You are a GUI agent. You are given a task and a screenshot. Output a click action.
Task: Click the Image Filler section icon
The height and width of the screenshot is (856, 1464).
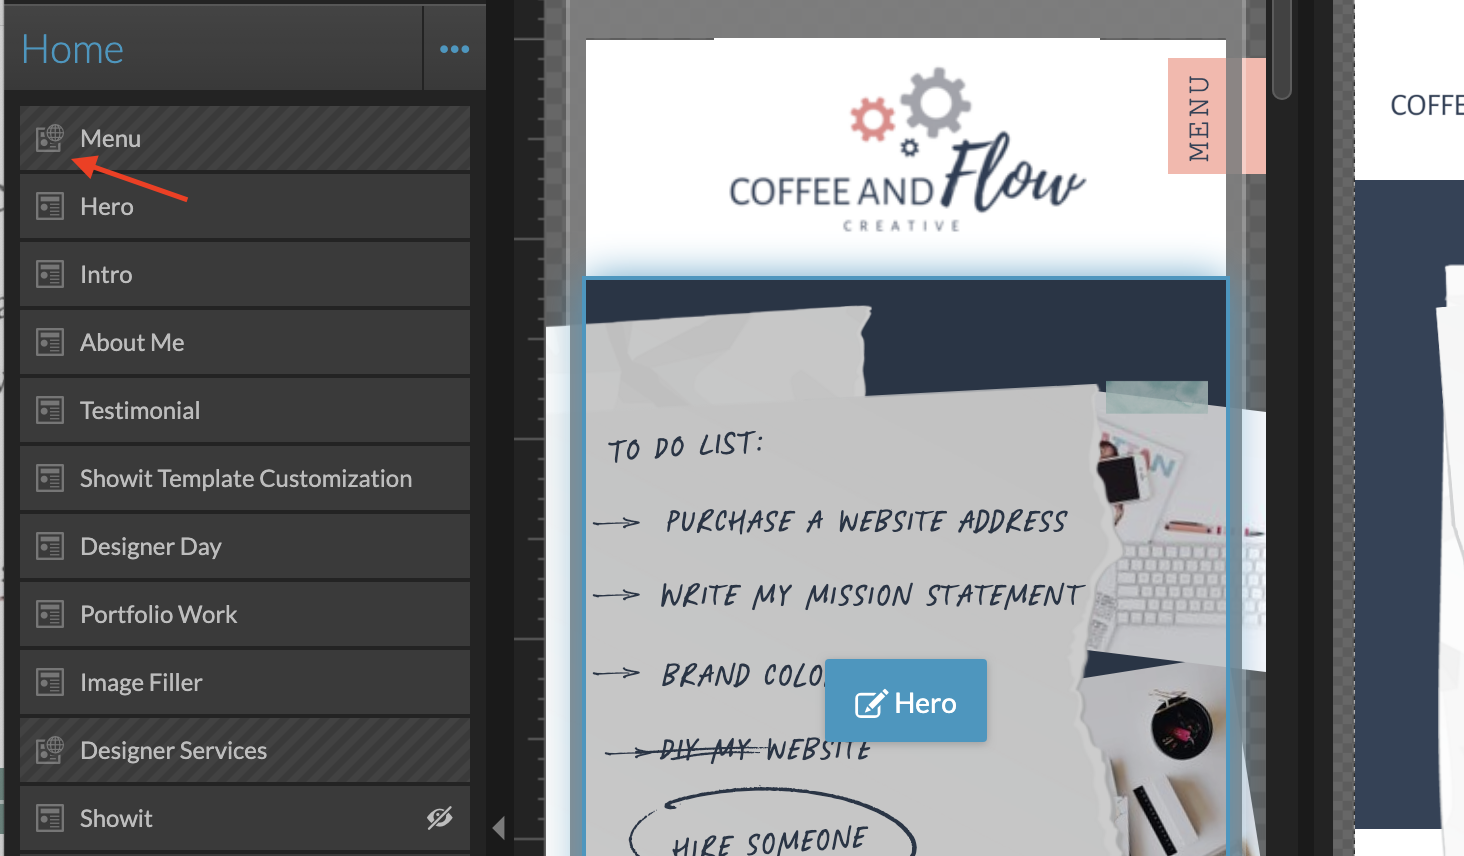(x=48, y=682)
